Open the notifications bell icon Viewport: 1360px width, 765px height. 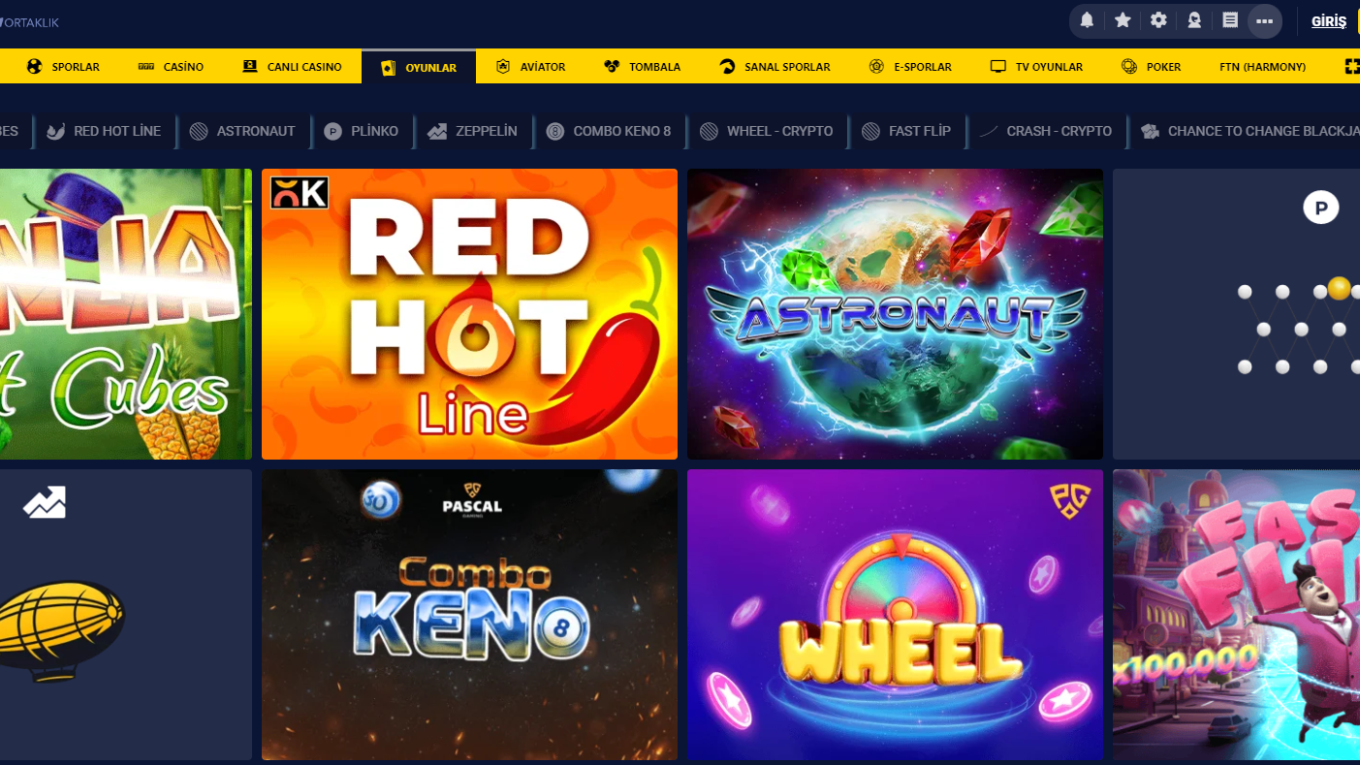click(x=1087, y=20)
